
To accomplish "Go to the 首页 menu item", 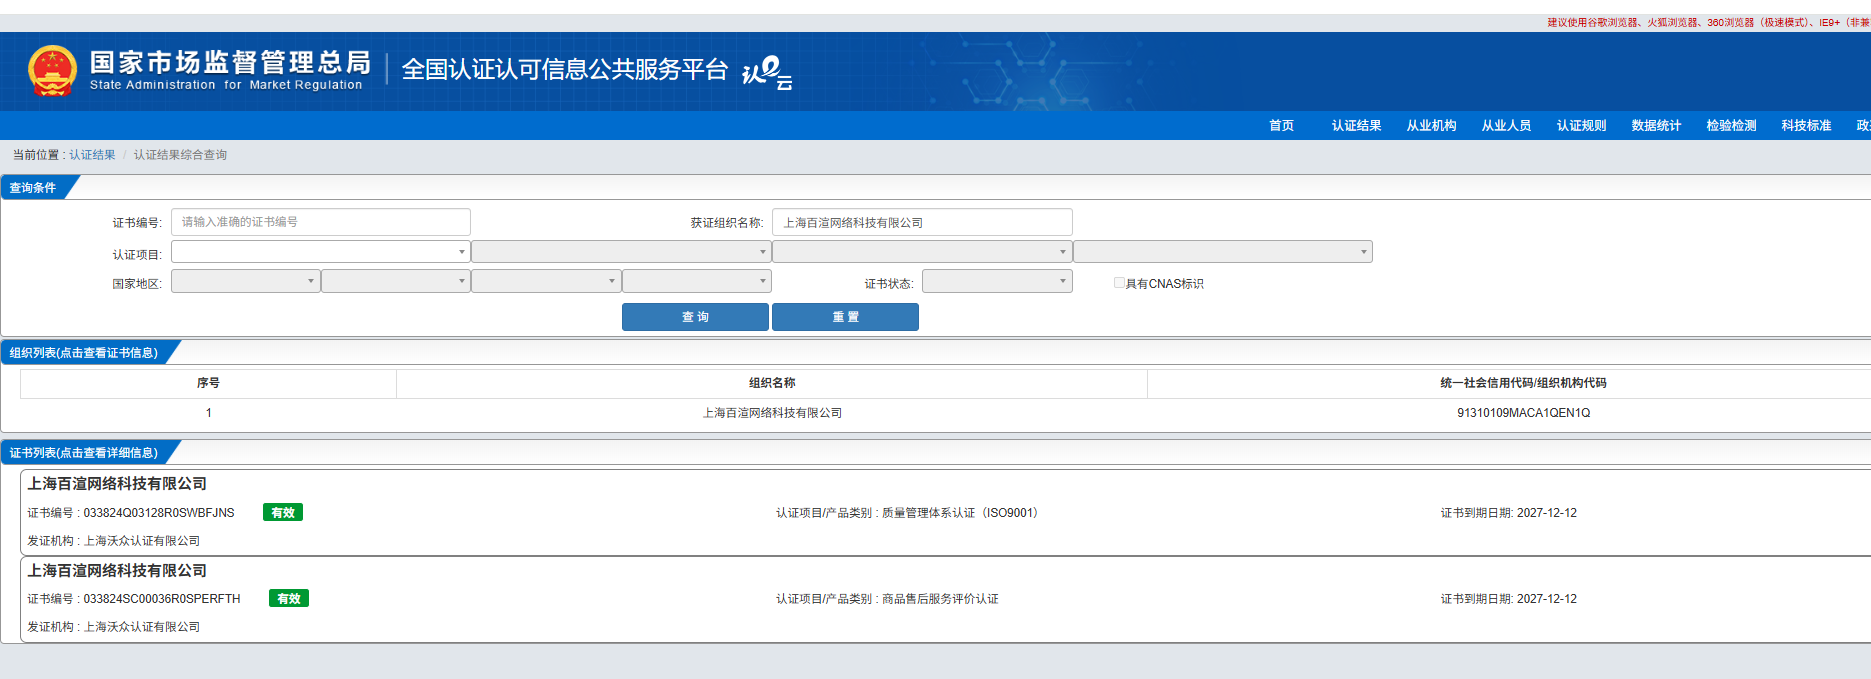I will (1281, 126).
